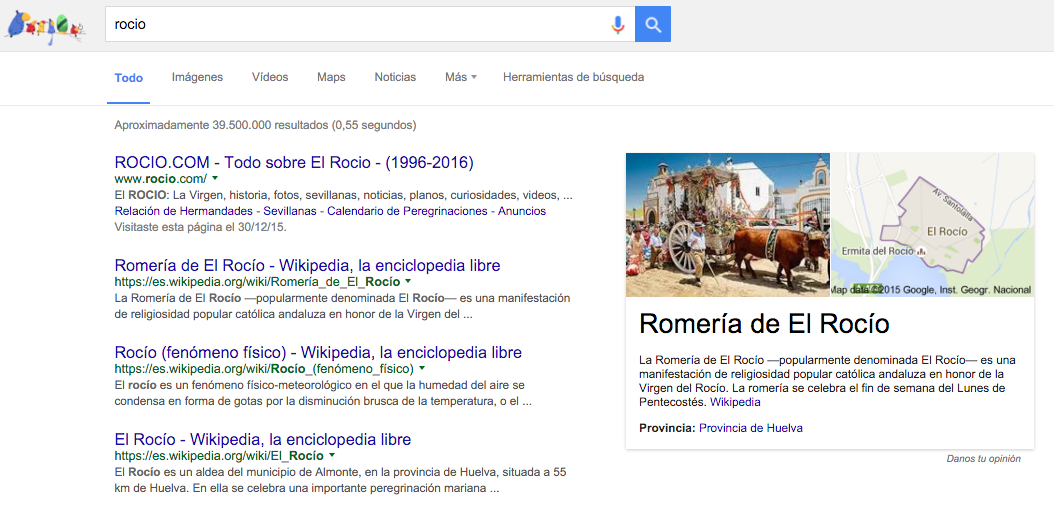Expand arrow next to www.rocio.com URL
Image resolution: width=1054 pixels, height=509 pixels.
click(x=215, y=178)
